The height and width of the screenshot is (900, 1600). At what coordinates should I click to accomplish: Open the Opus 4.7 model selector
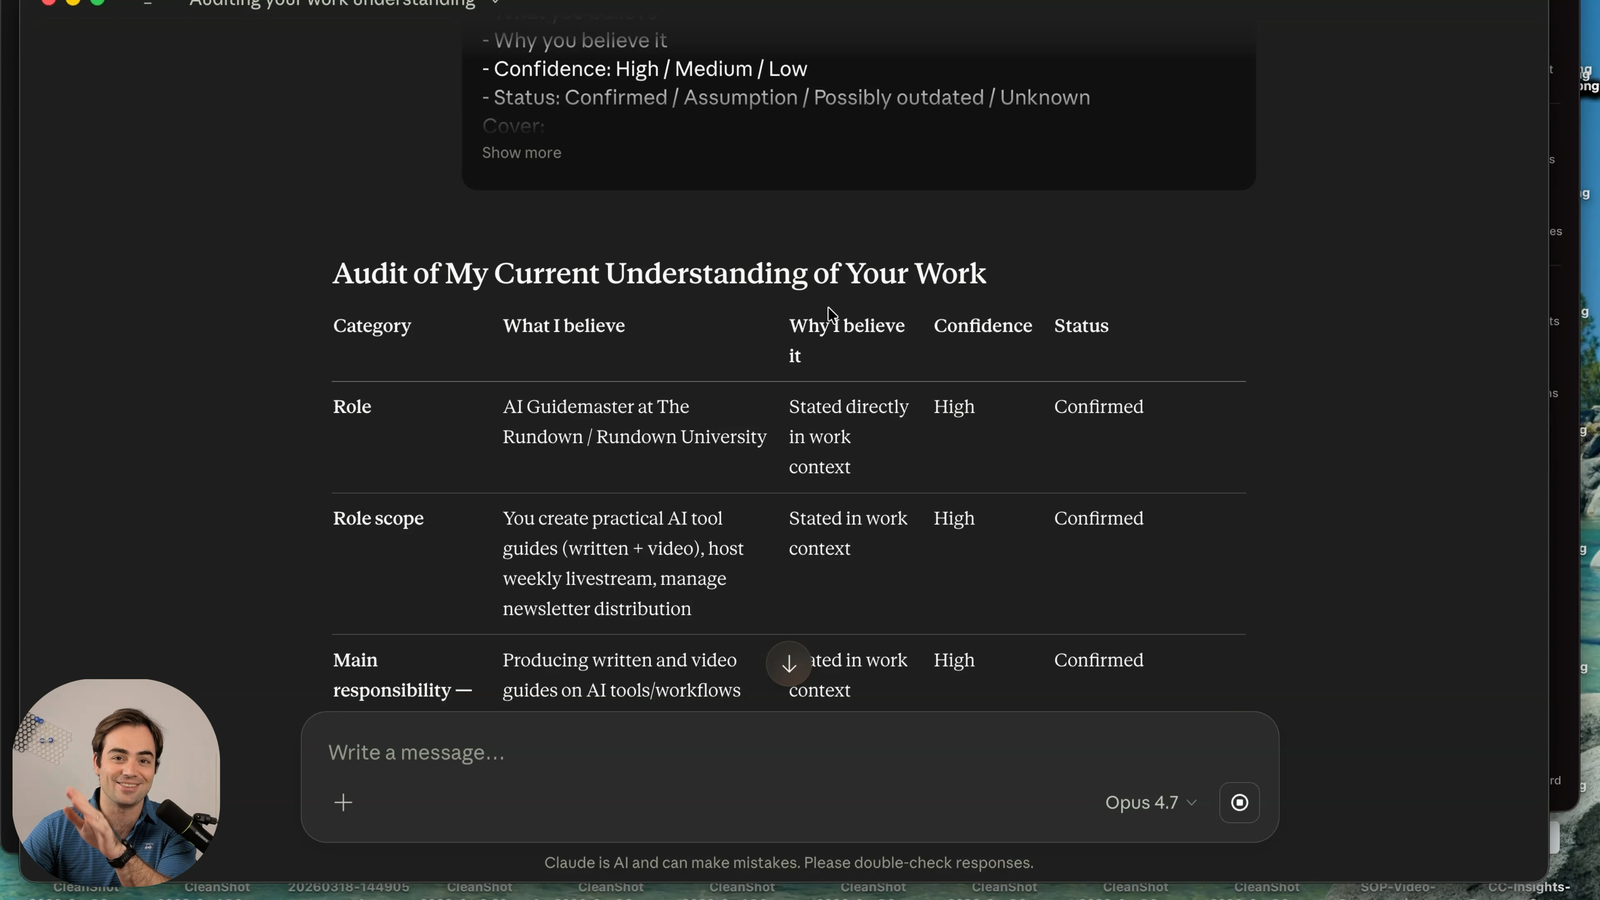click(1151, 802)
